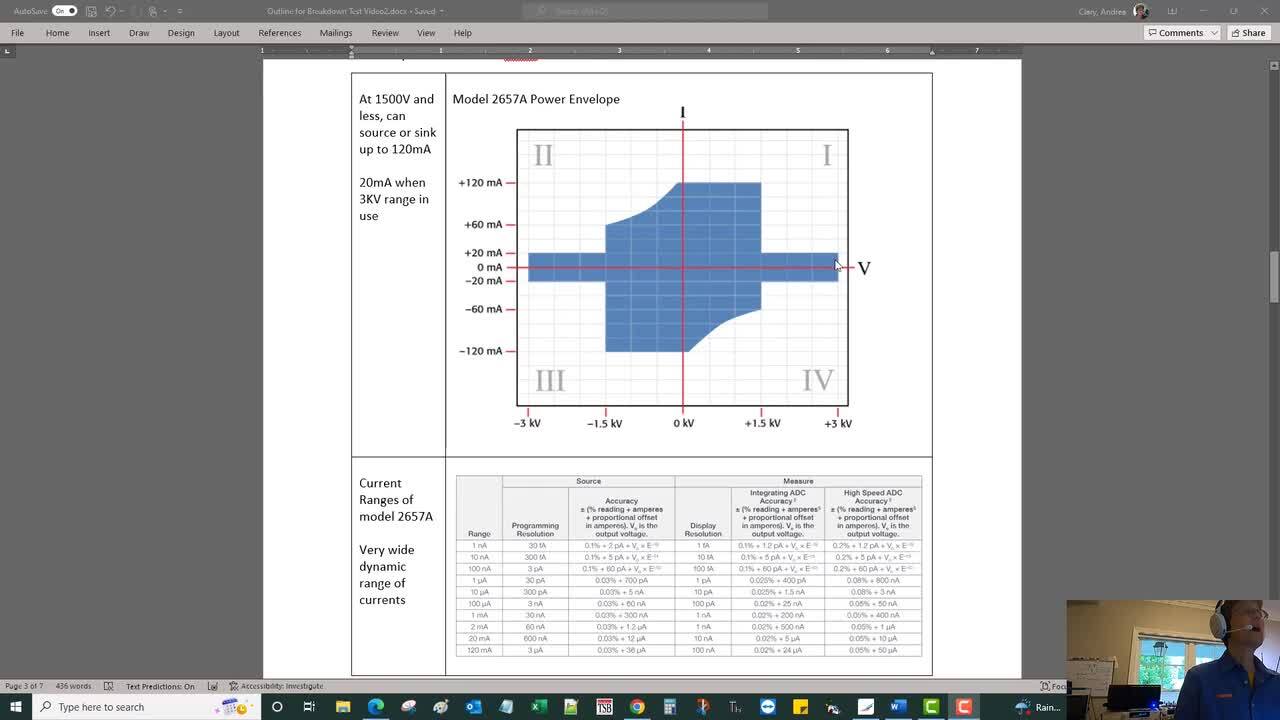Viewport: 1280px width, 720px height.
Task: Click the 'At 1500V and less' table cell text
Action: (x=397, y=124)
